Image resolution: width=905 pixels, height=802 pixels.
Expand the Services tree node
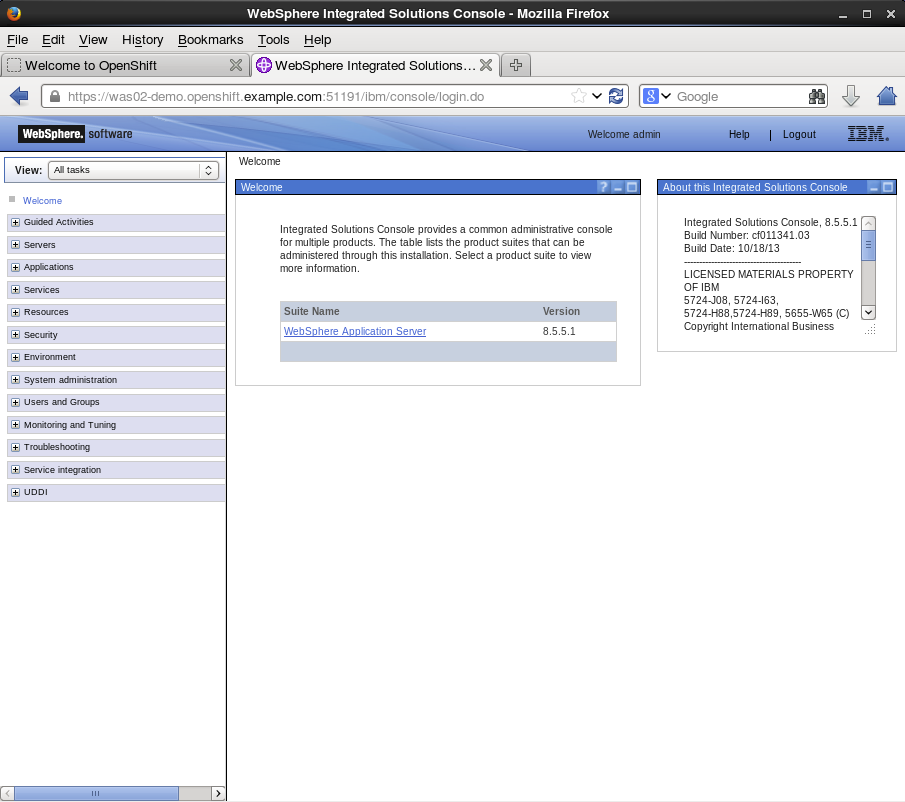[x=16, y=290]
